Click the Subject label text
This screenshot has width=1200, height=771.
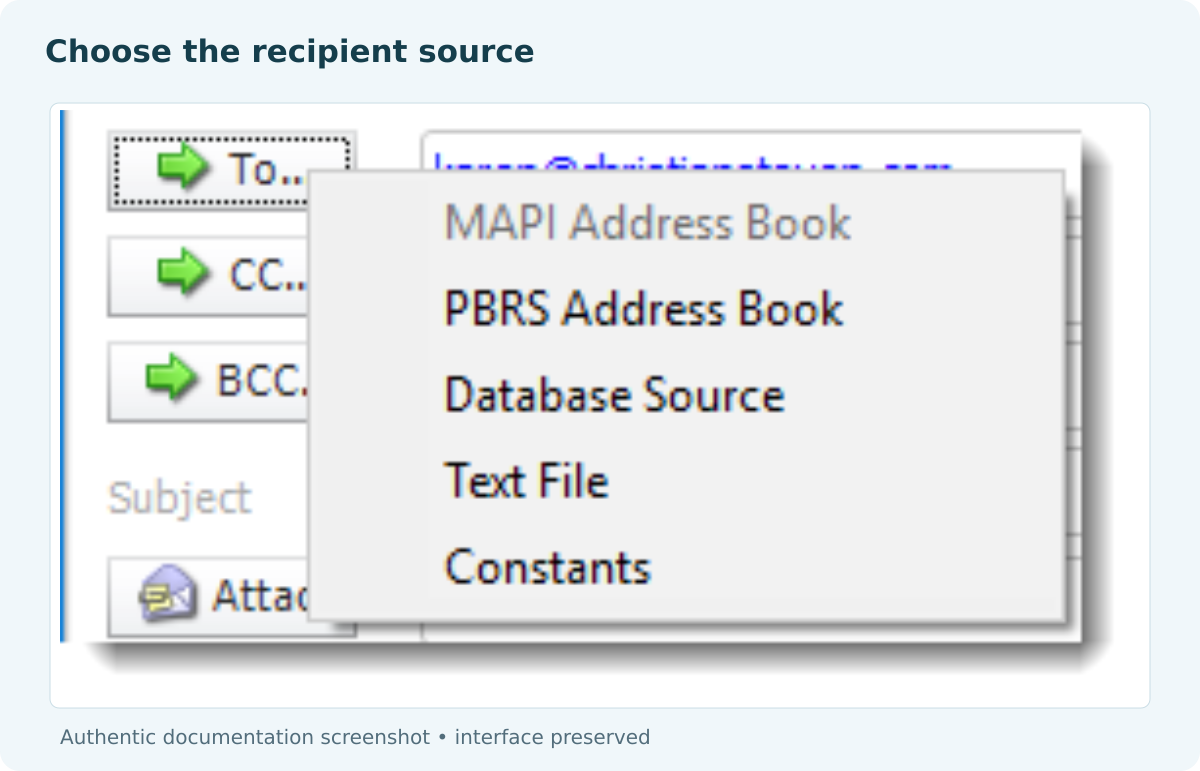click(180, 498)
